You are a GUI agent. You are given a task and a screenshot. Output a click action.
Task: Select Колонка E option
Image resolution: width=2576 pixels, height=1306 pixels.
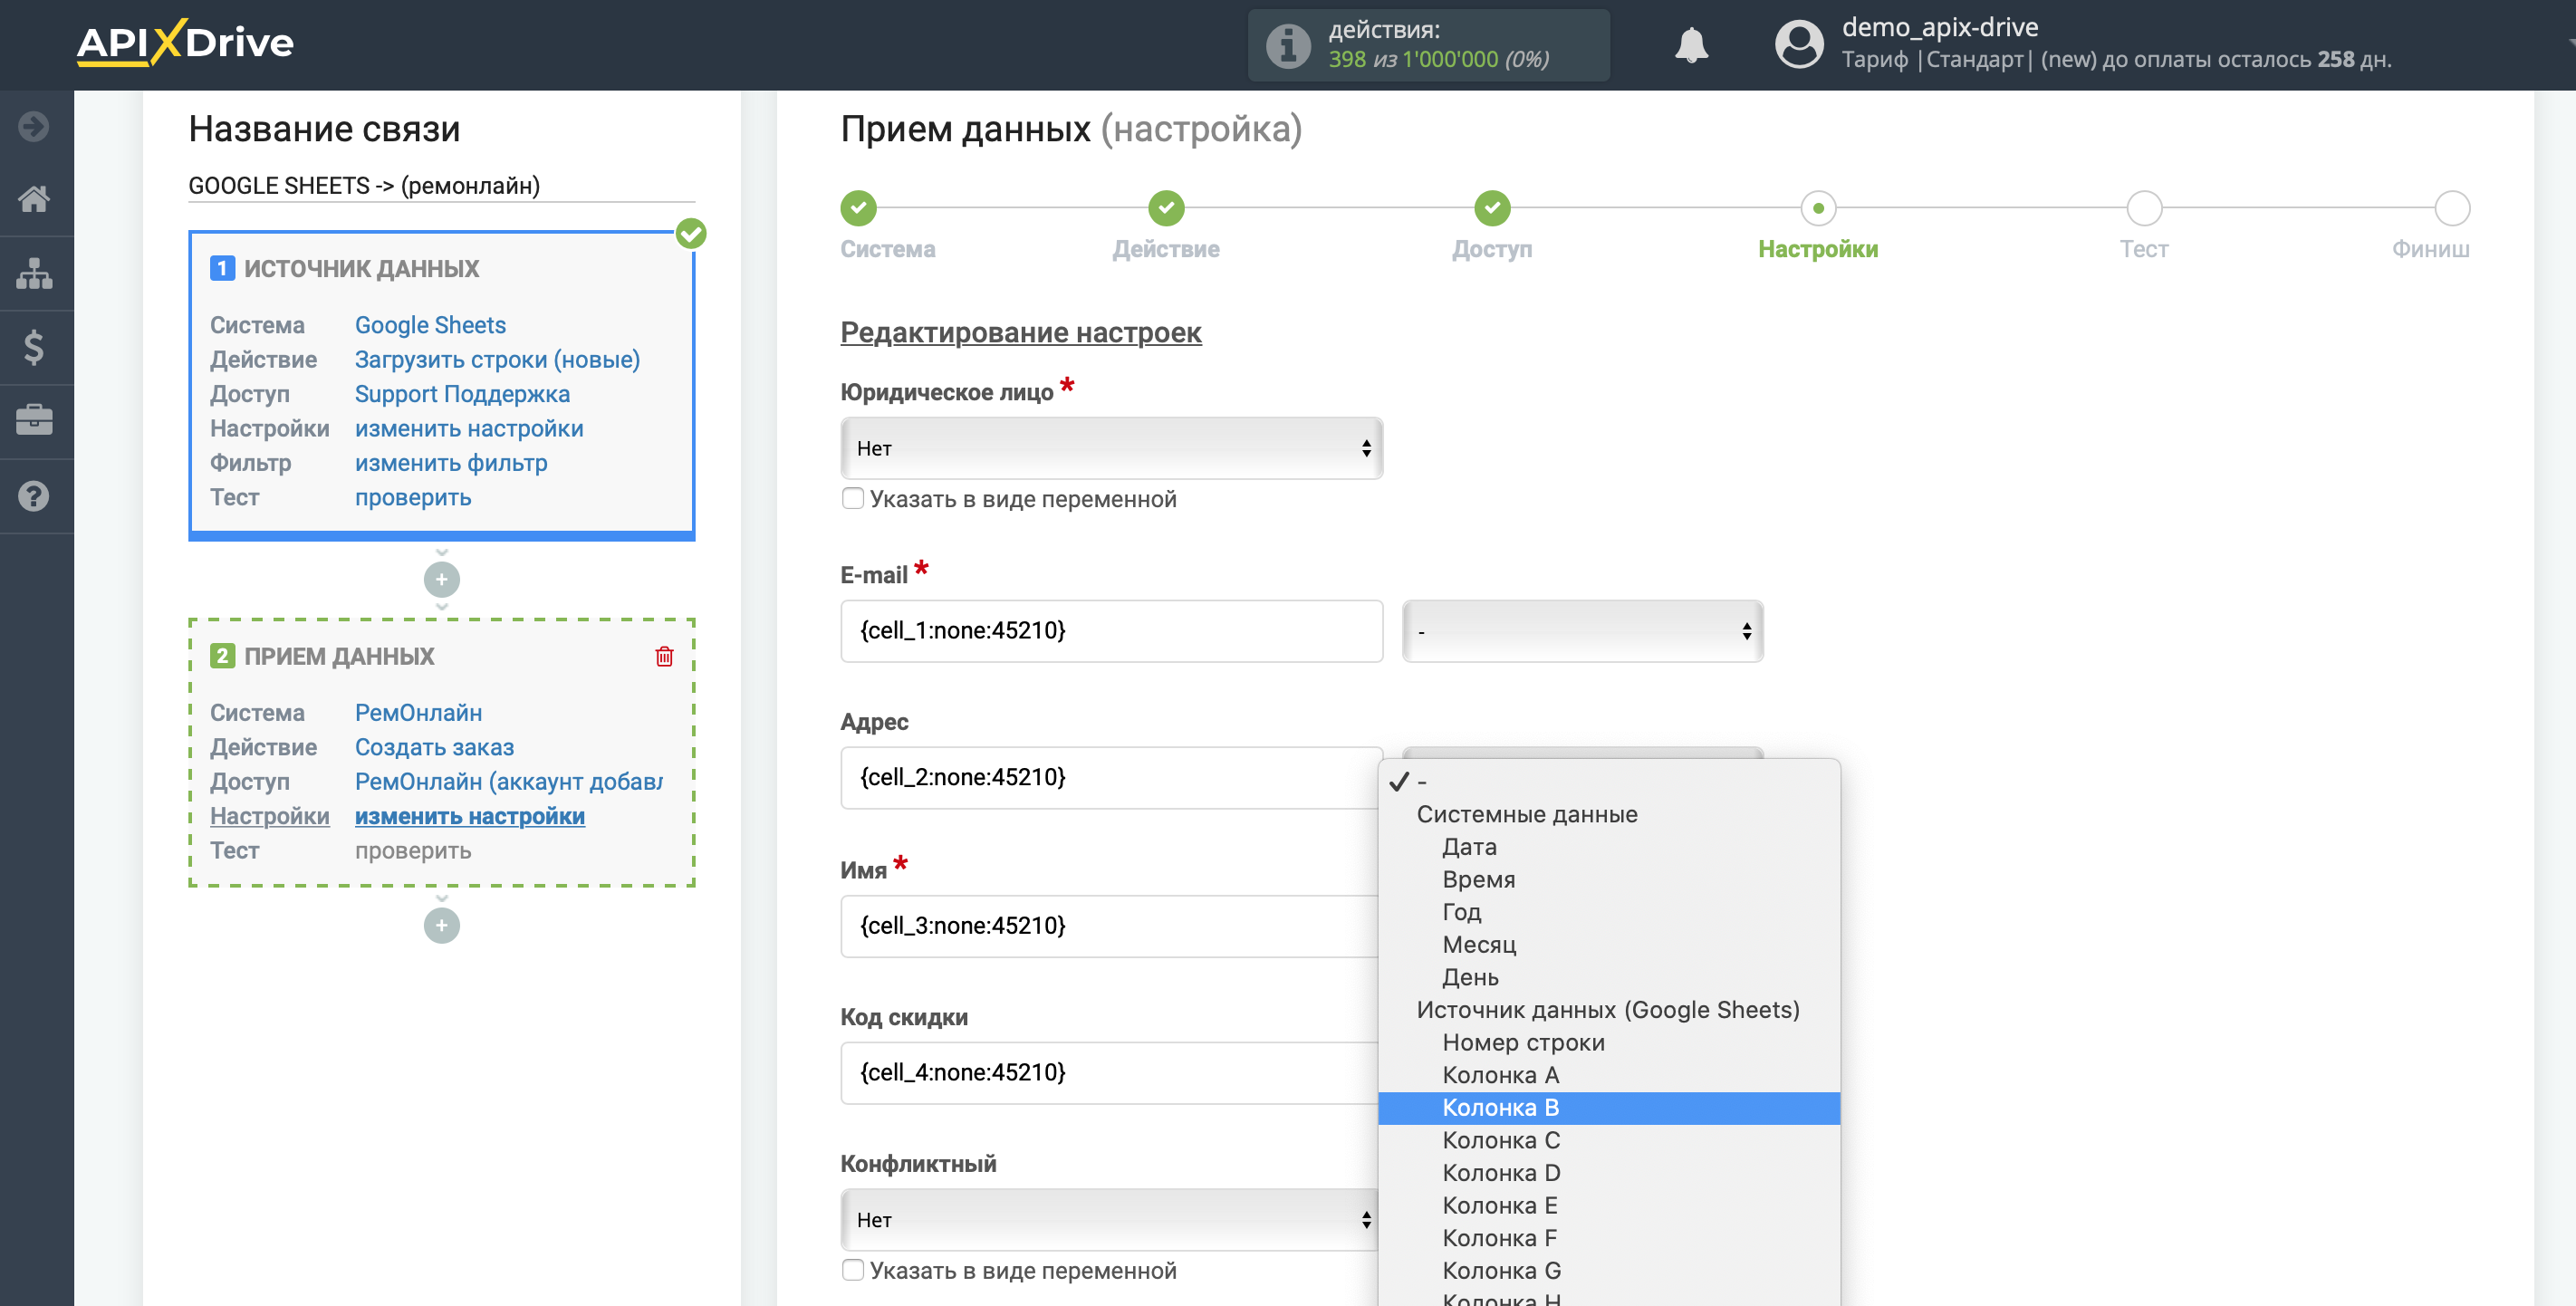[1608, 1206]
